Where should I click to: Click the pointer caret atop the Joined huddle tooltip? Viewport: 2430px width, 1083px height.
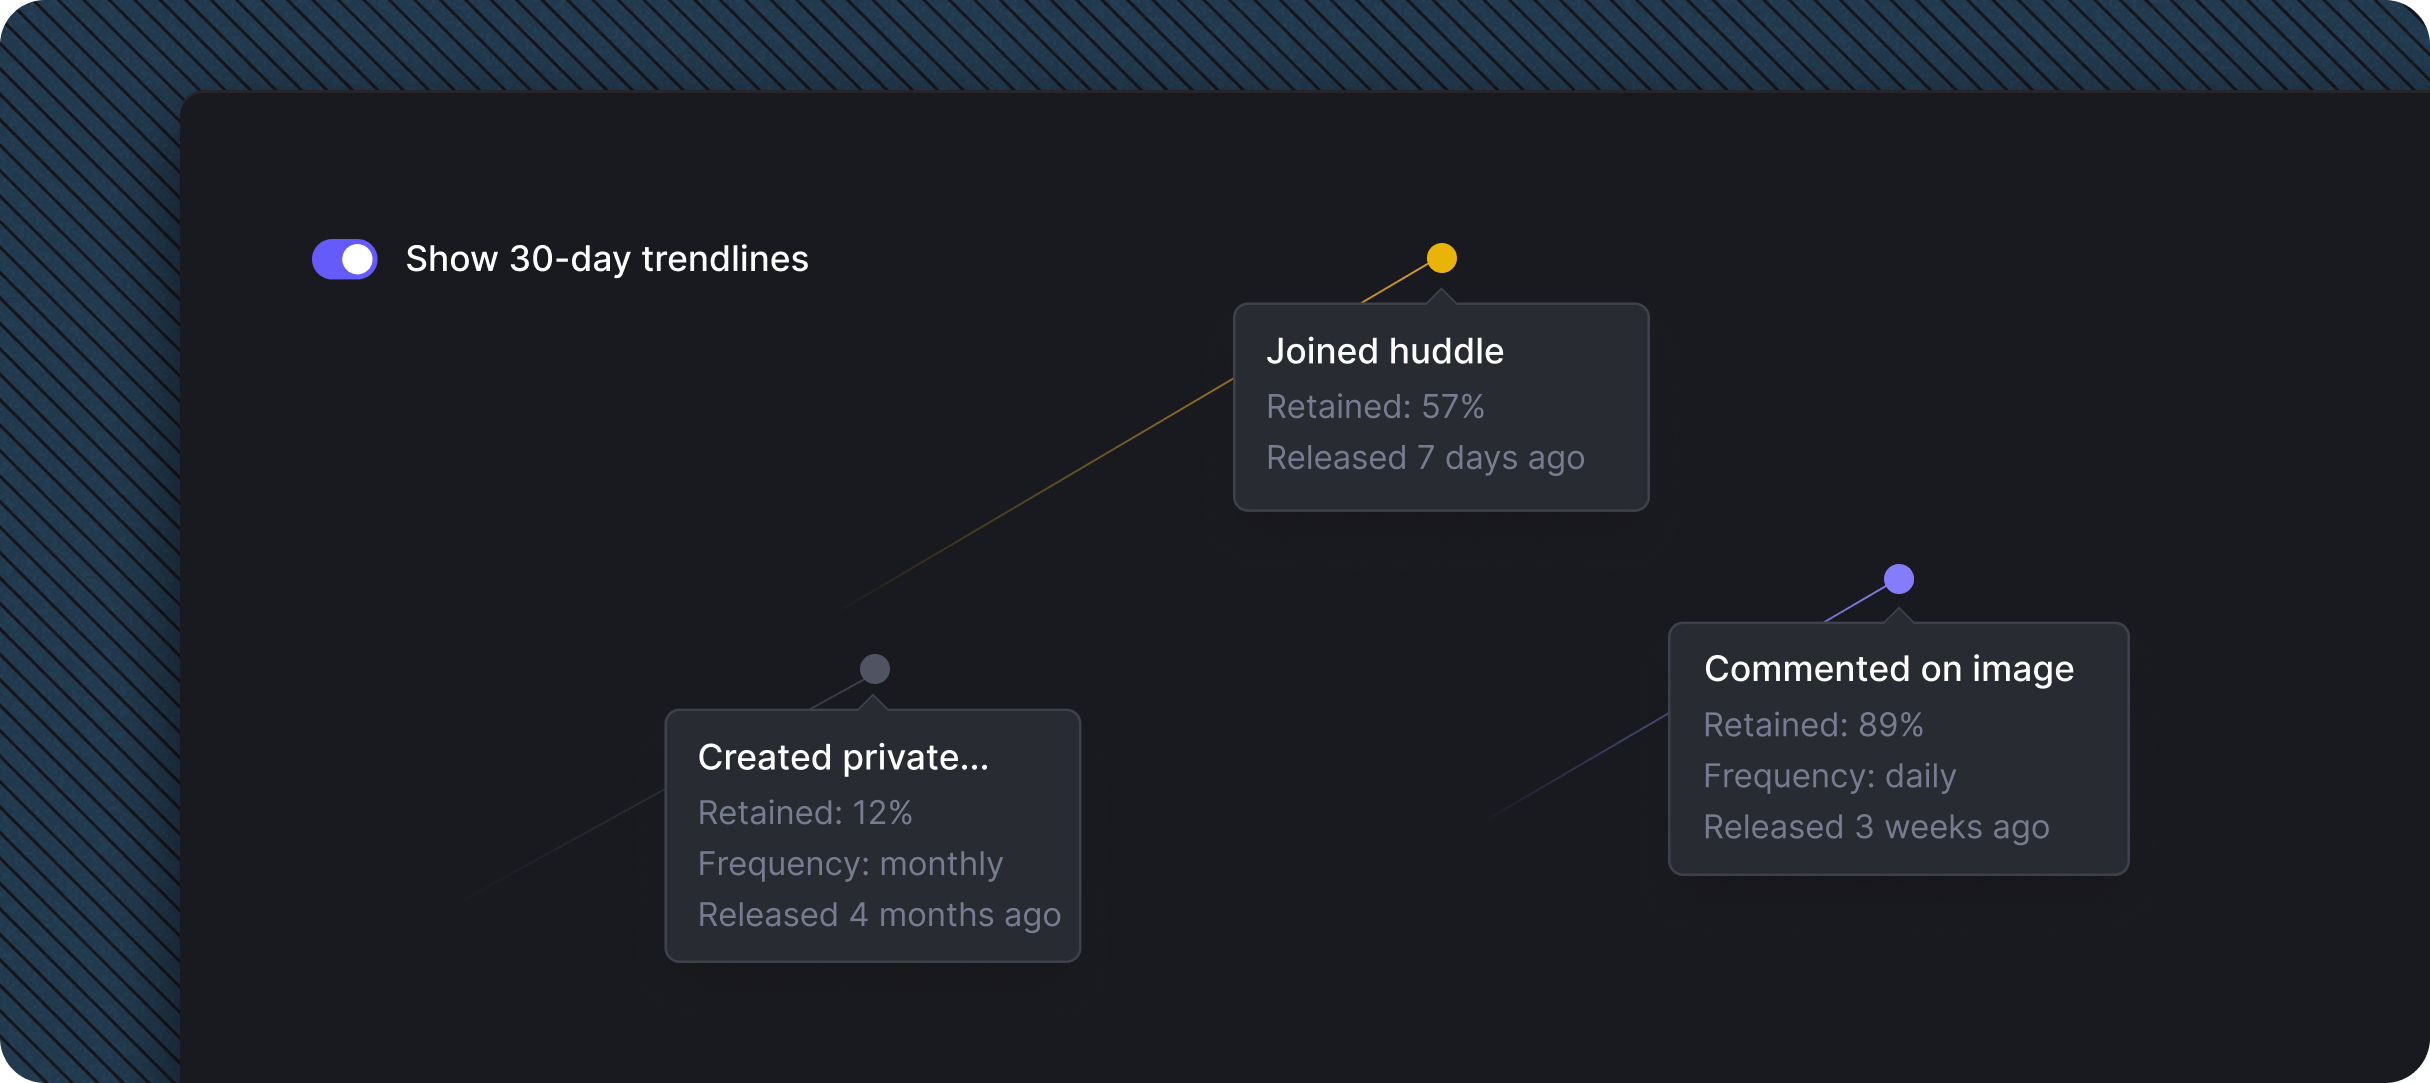pos(1441,297)
